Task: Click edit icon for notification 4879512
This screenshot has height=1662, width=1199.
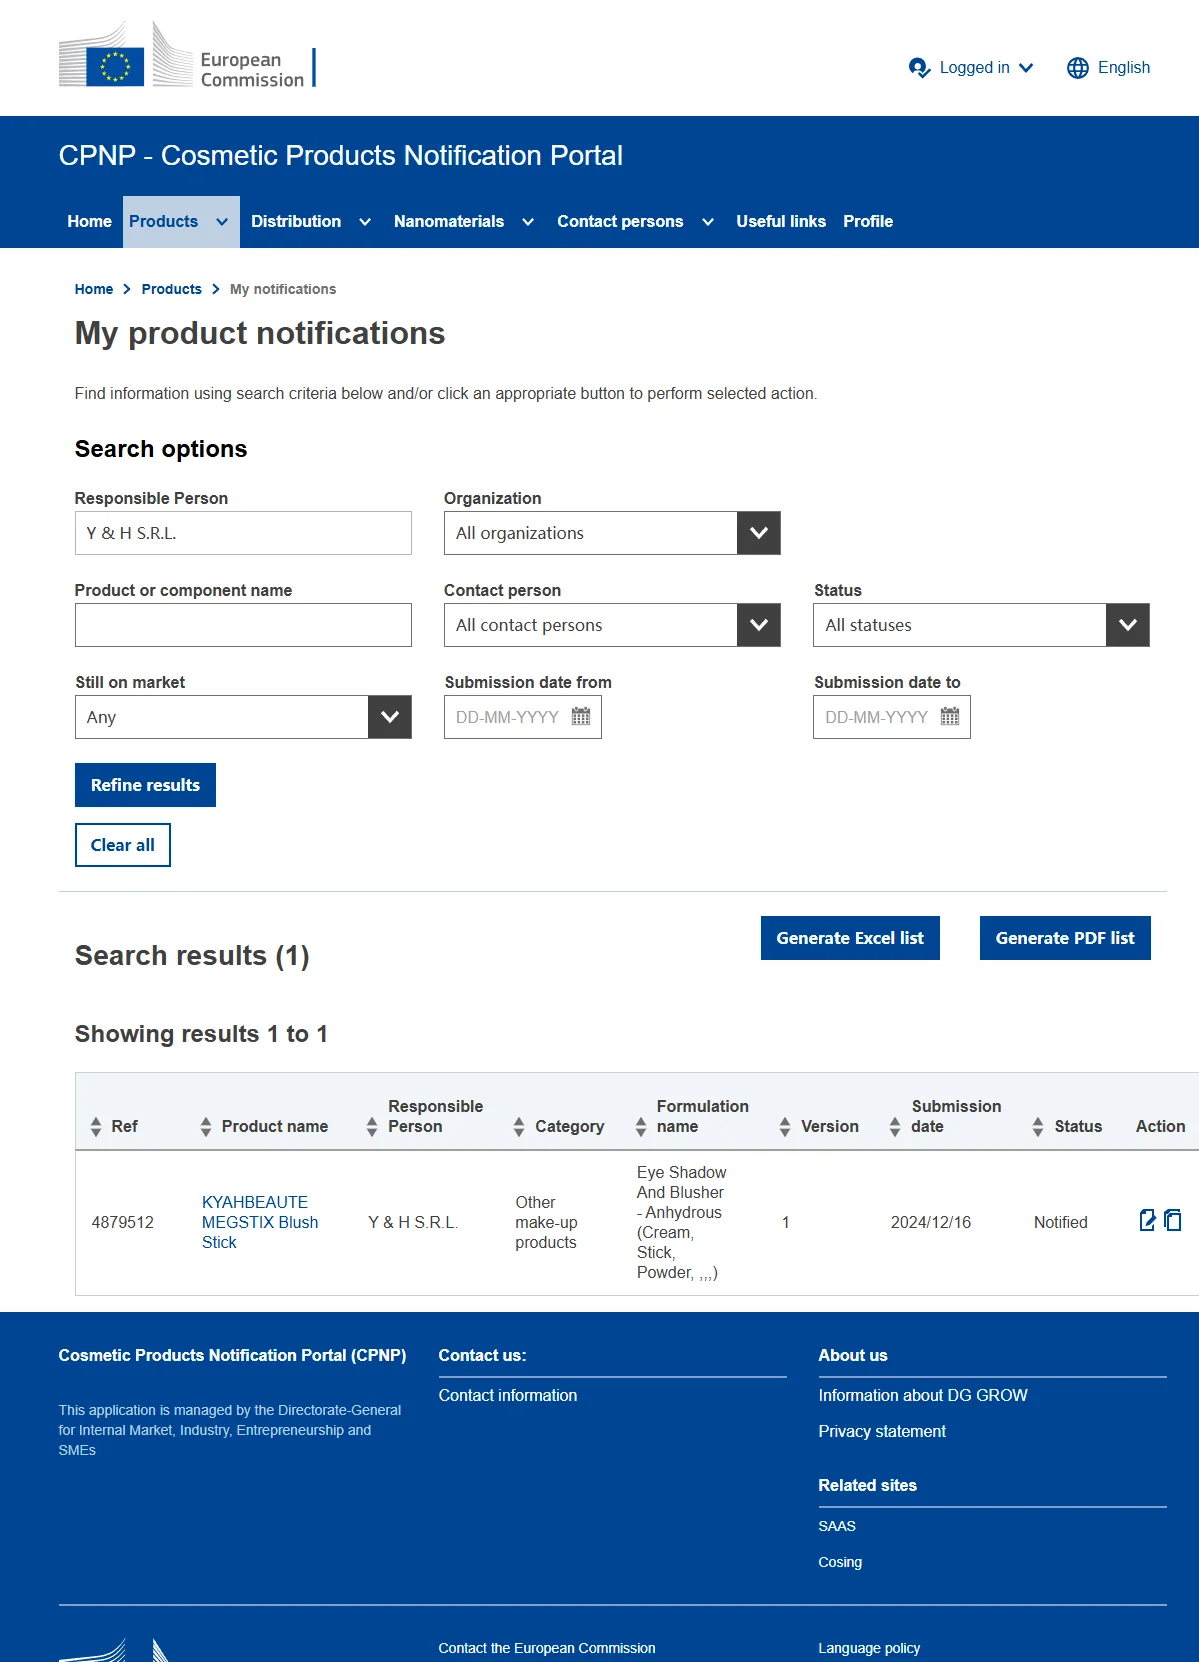Action: coord(1148,1220)
